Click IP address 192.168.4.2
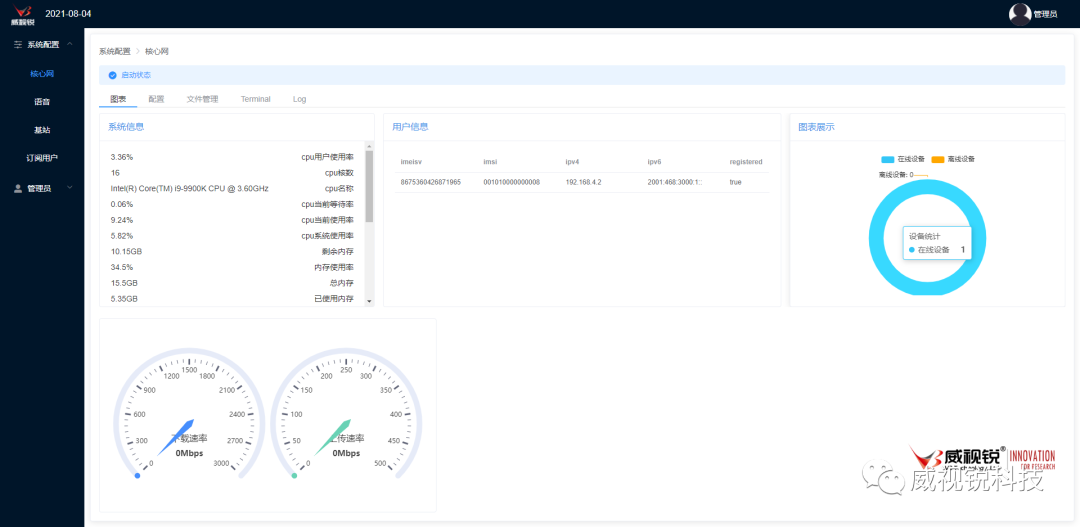This screenshot has height=527, width=1080. (x=583, y=183)
